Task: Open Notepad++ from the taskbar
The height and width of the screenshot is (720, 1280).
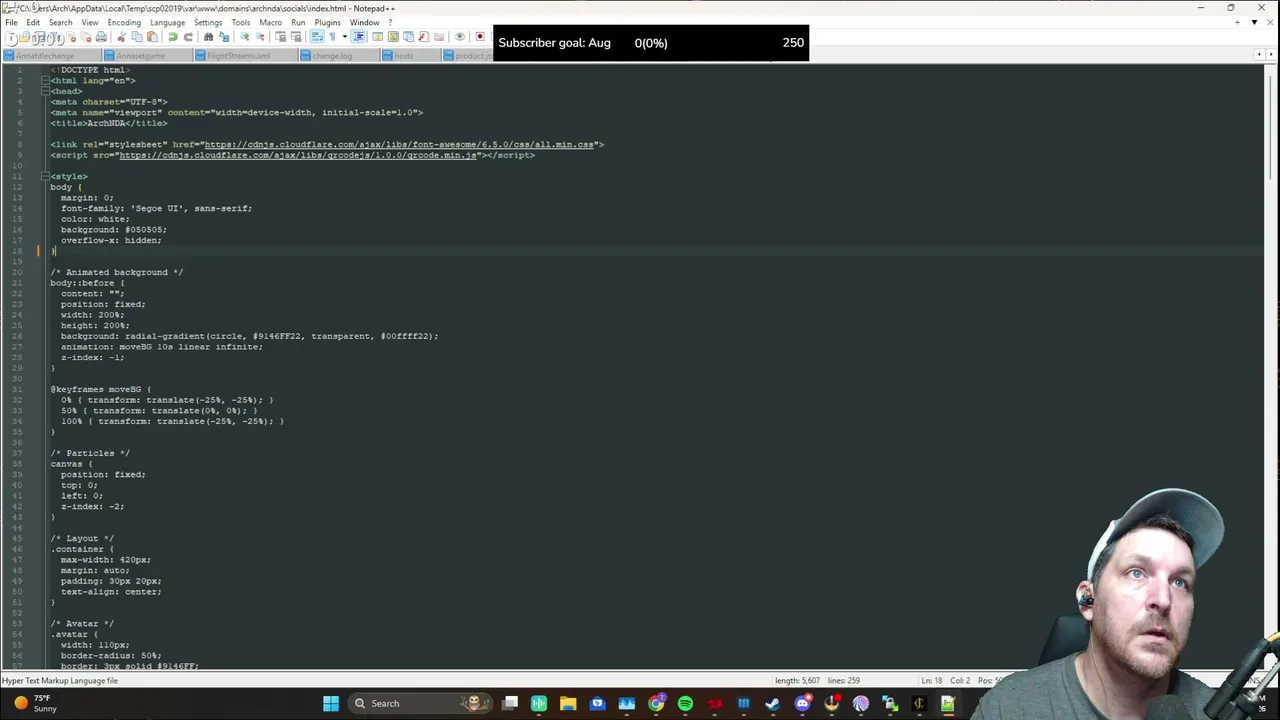Action: (947, 703)
